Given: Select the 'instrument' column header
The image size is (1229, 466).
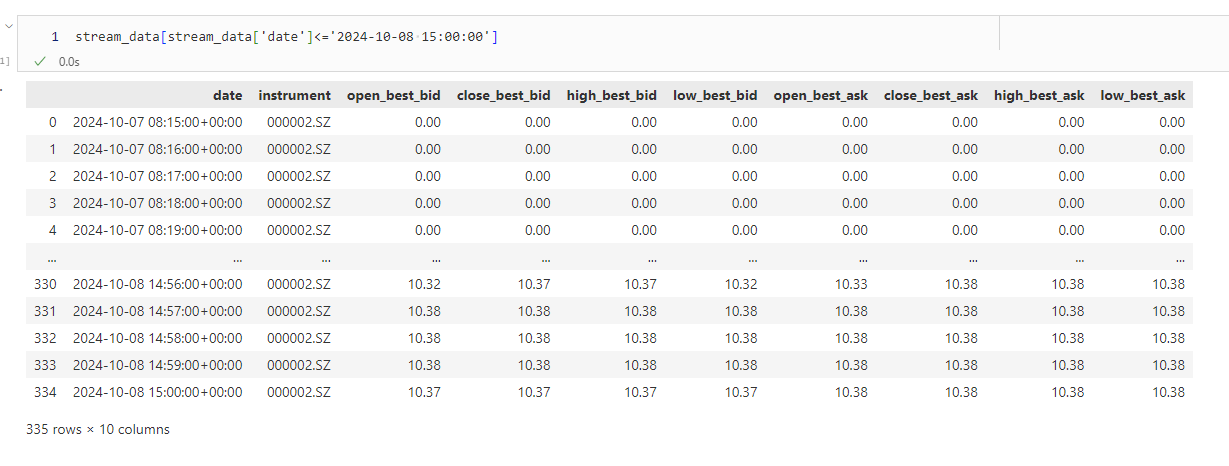Looking at the screenshot, I should click(294, 96).
